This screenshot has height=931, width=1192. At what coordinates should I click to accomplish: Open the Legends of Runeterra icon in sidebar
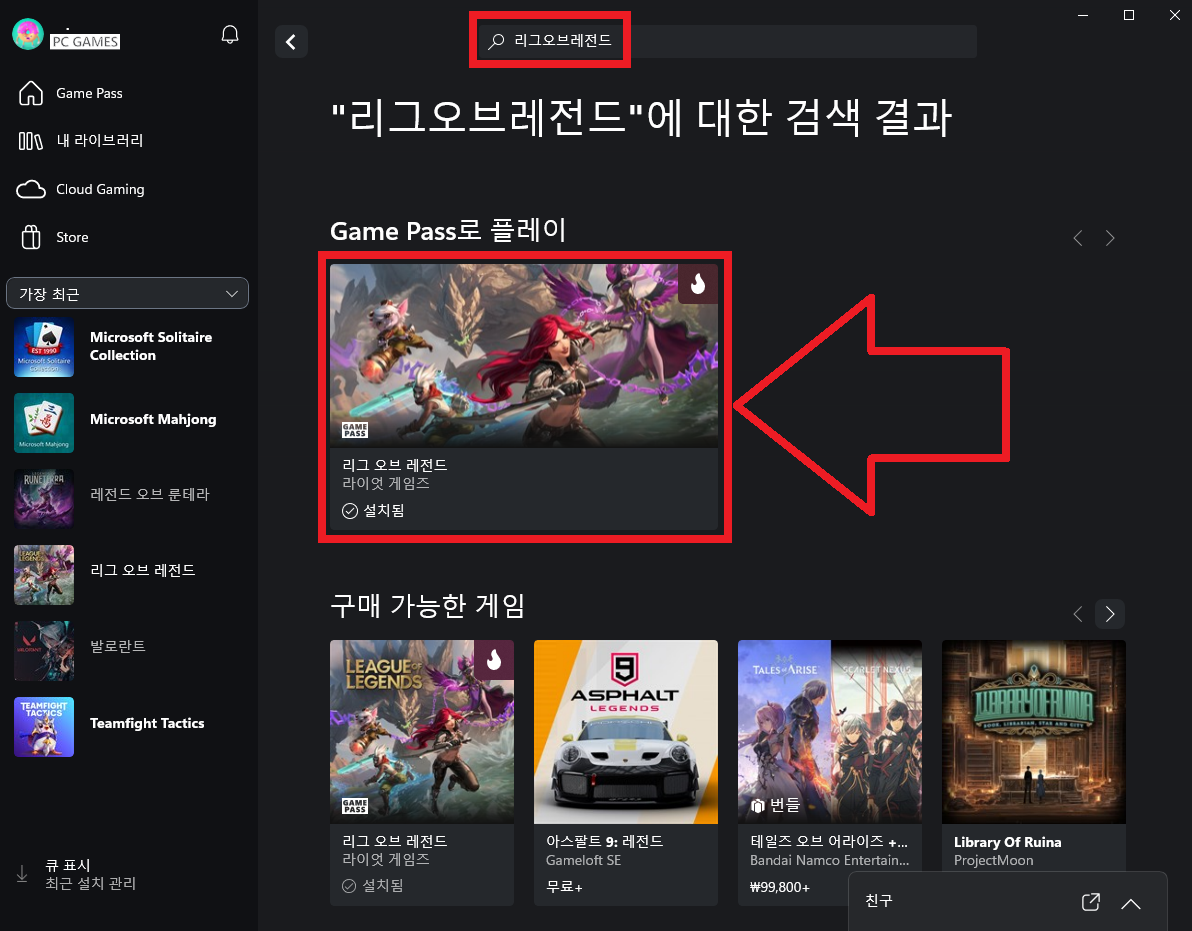click(44, 499)
